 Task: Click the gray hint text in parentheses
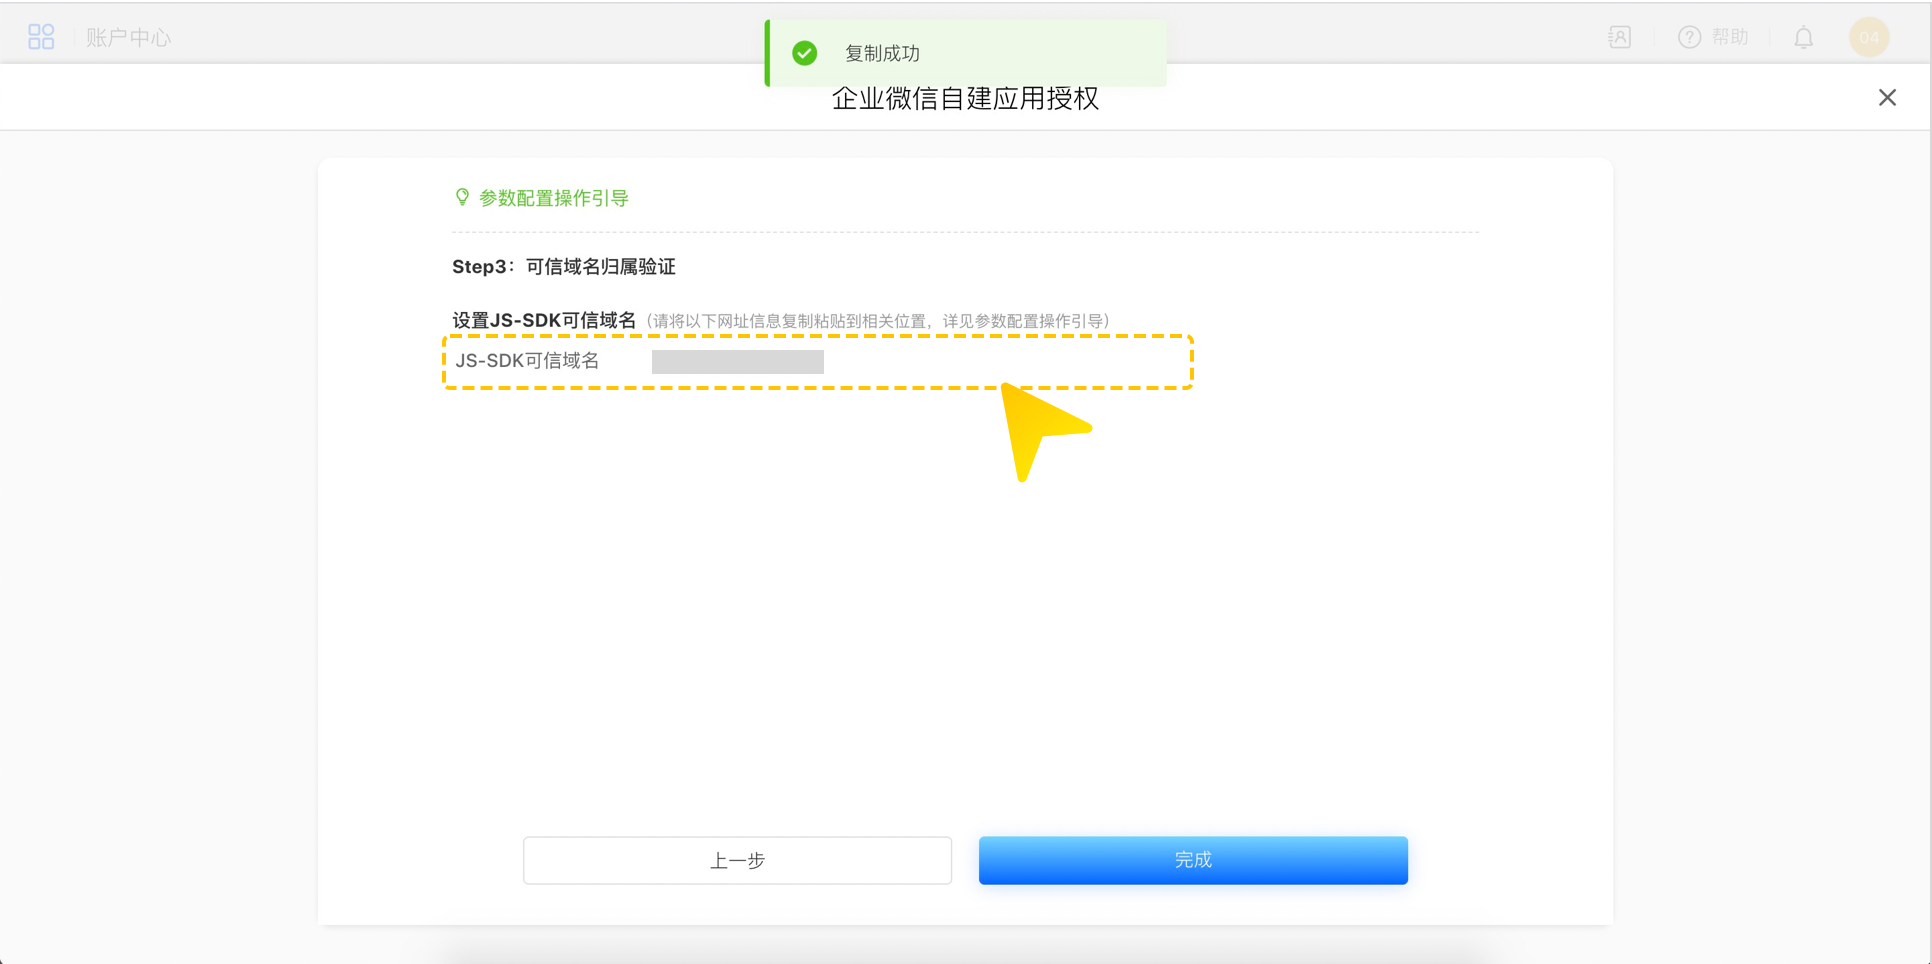(x=878, y=321)
